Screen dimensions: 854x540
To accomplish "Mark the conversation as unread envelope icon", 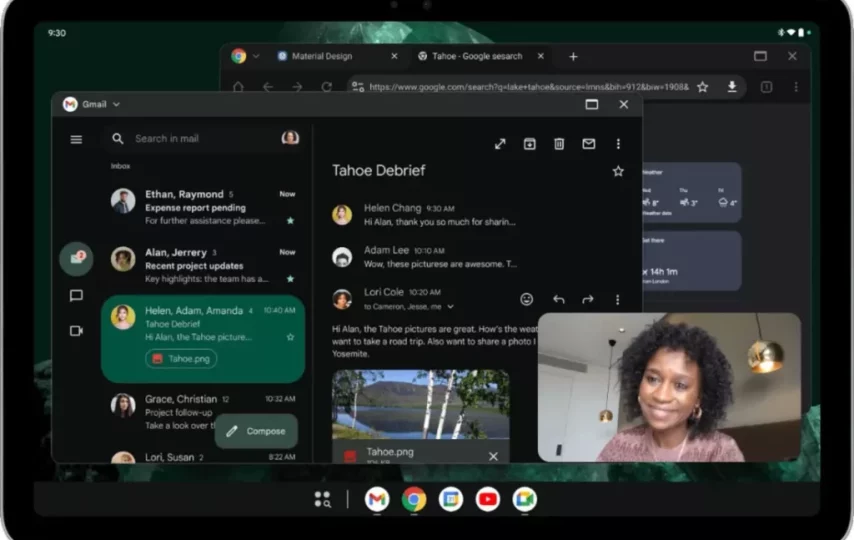I will point(588,144).
